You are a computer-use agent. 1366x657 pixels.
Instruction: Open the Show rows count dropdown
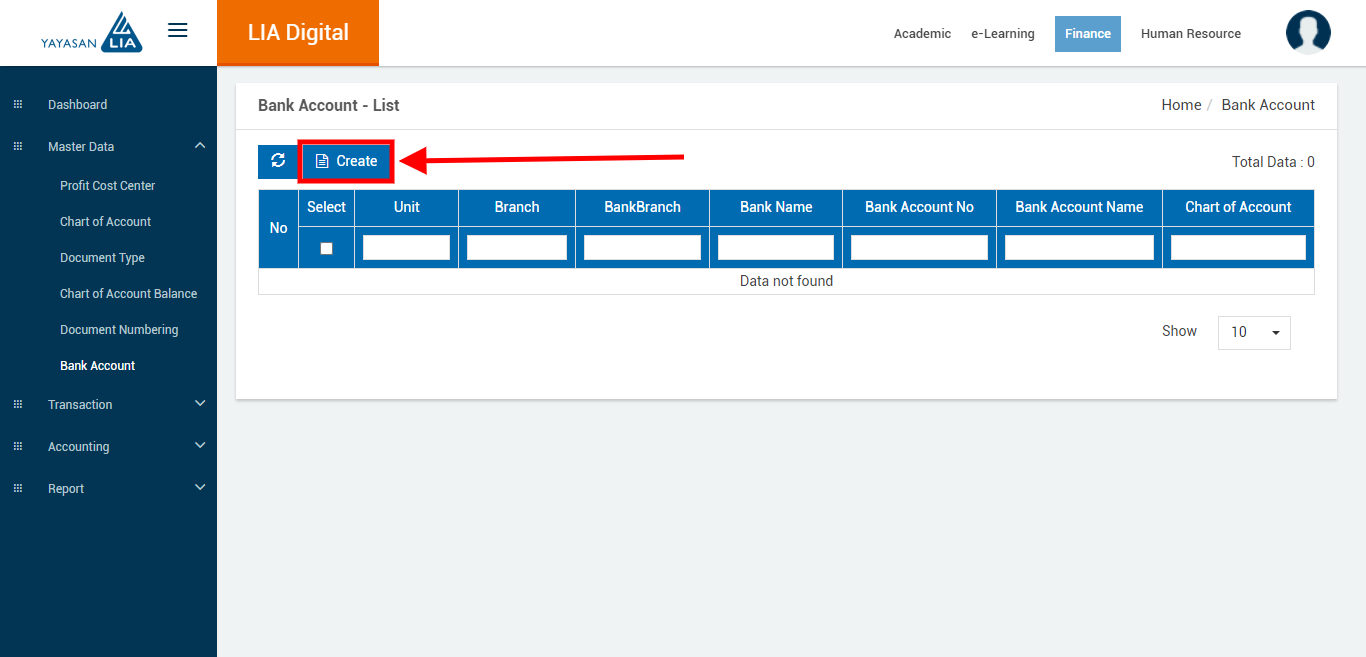point(1254,332)
